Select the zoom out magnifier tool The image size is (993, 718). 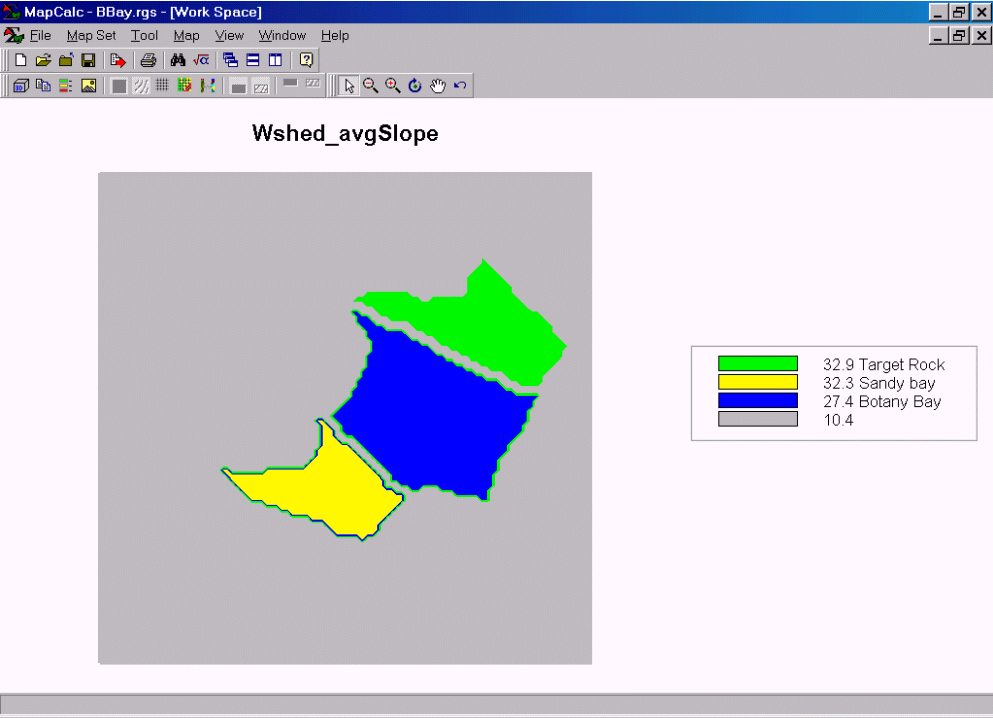[370, 86]
